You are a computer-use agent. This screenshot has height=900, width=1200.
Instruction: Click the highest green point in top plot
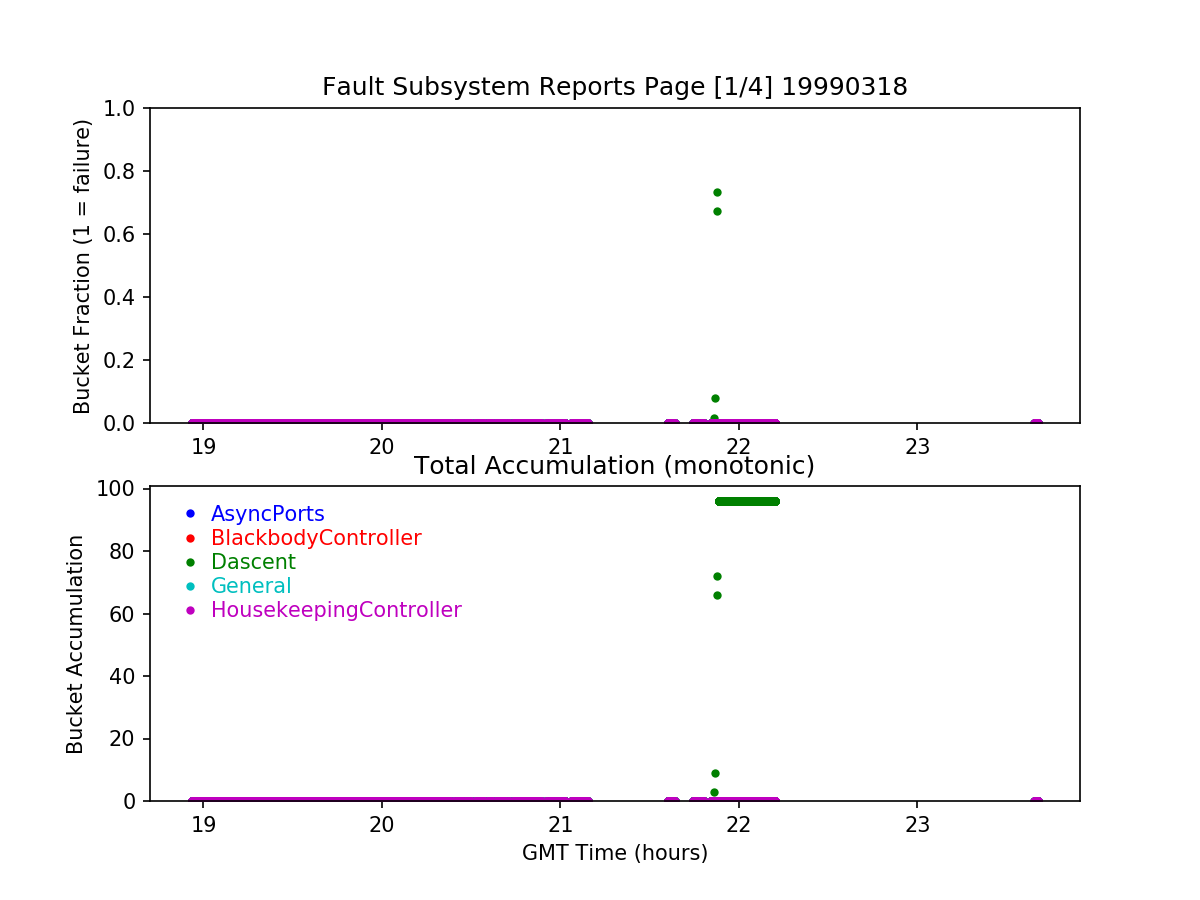click(717, 192)
